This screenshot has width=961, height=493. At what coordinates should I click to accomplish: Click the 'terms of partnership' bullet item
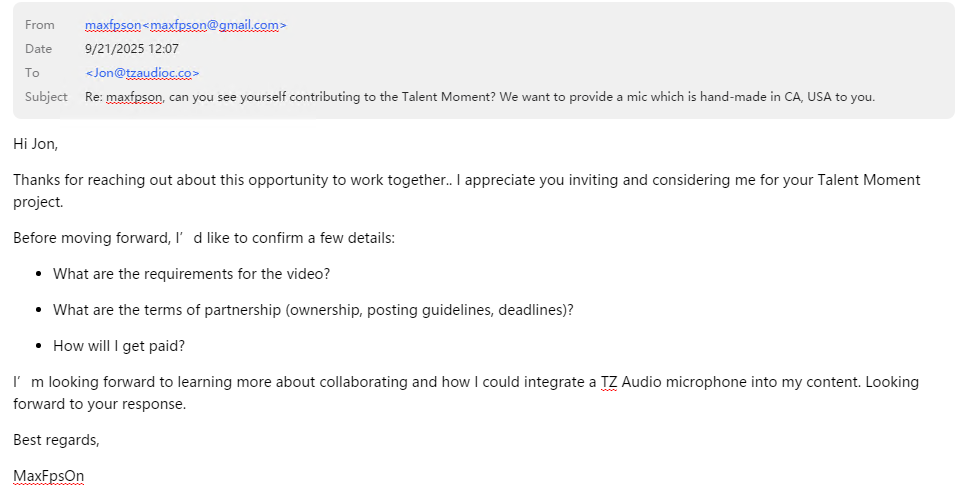click(313, 310)
